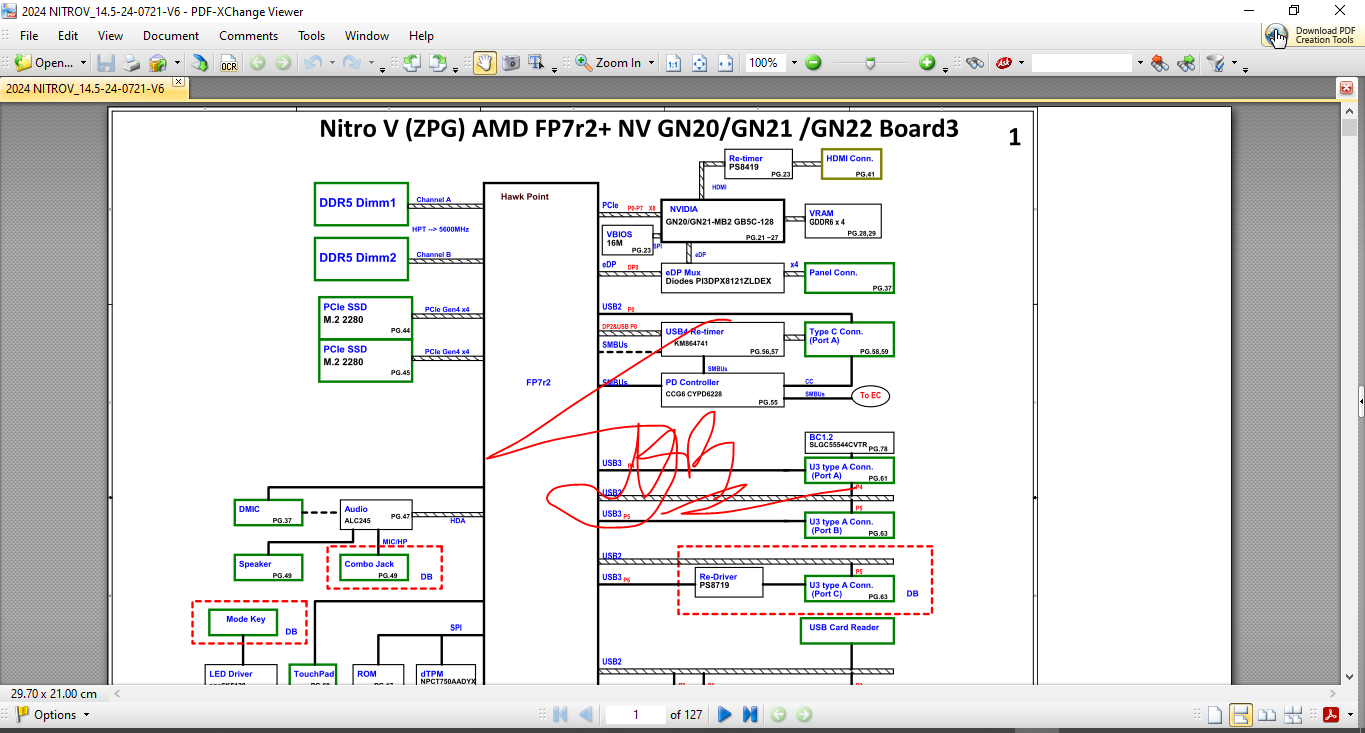Run OCR on the document
Viewport: 1365px width, 733px height.
click(x=229, y=62)
